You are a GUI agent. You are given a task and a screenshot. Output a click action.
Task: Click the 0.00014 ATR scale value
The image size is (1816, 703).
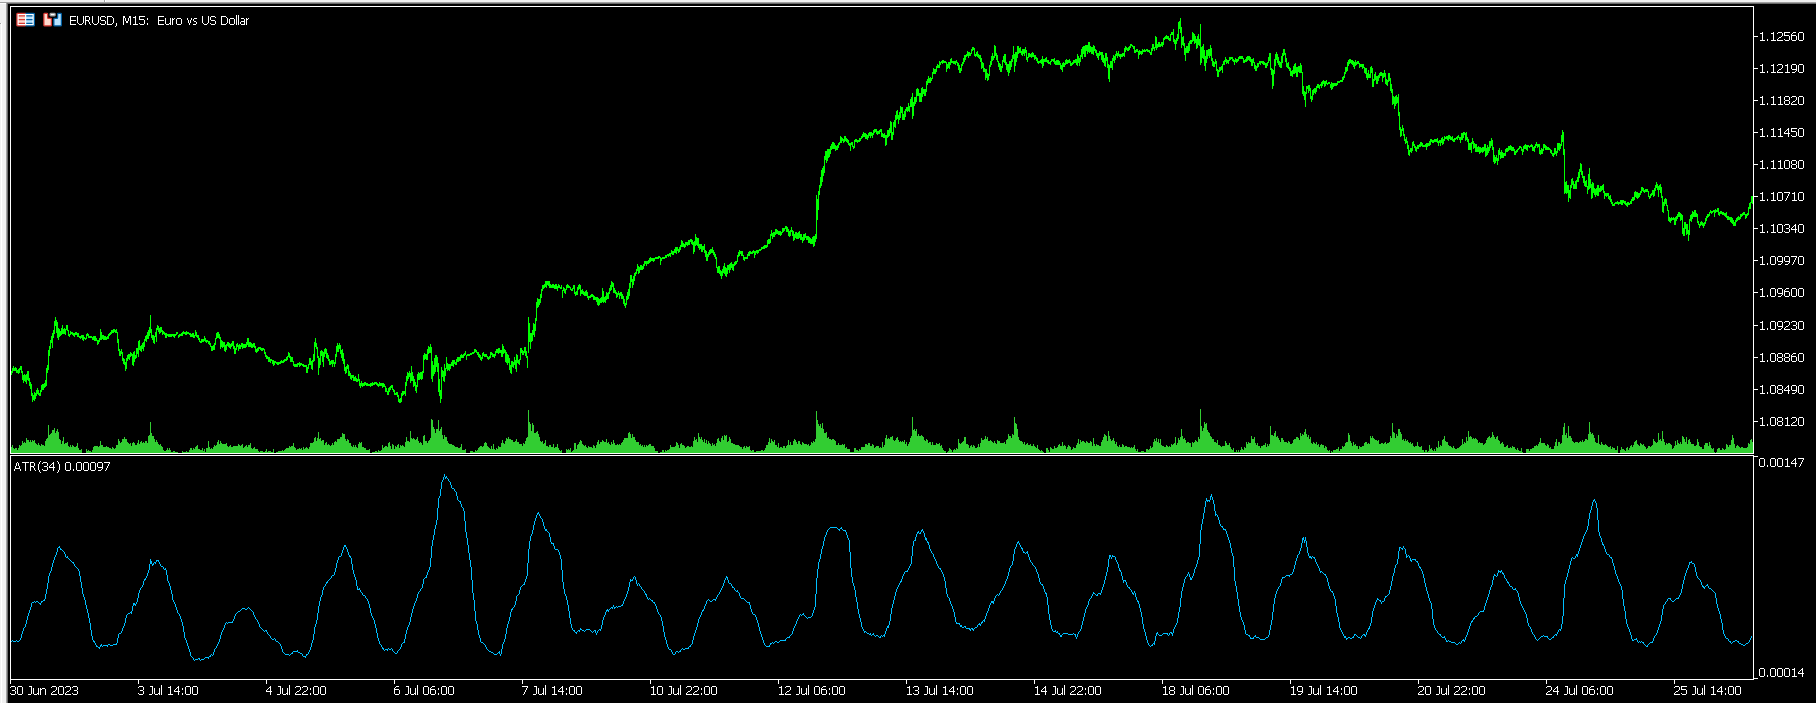1780,673
